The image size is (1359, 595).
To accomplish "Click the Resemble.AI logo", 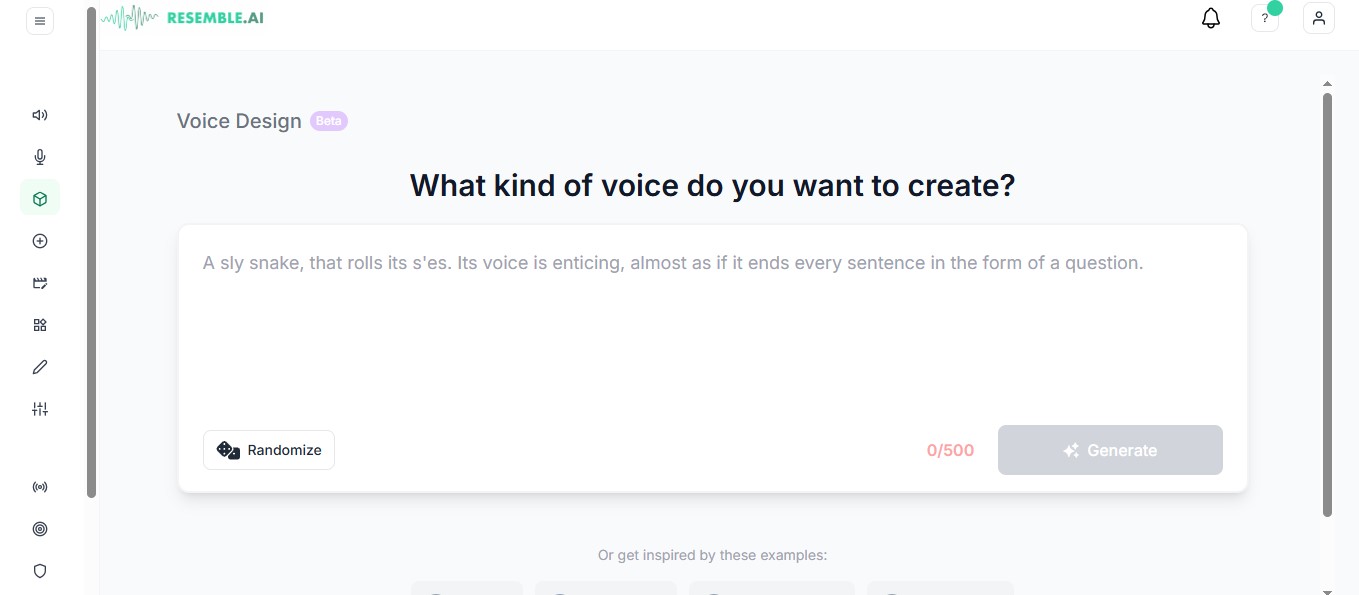I will (182, 17).
